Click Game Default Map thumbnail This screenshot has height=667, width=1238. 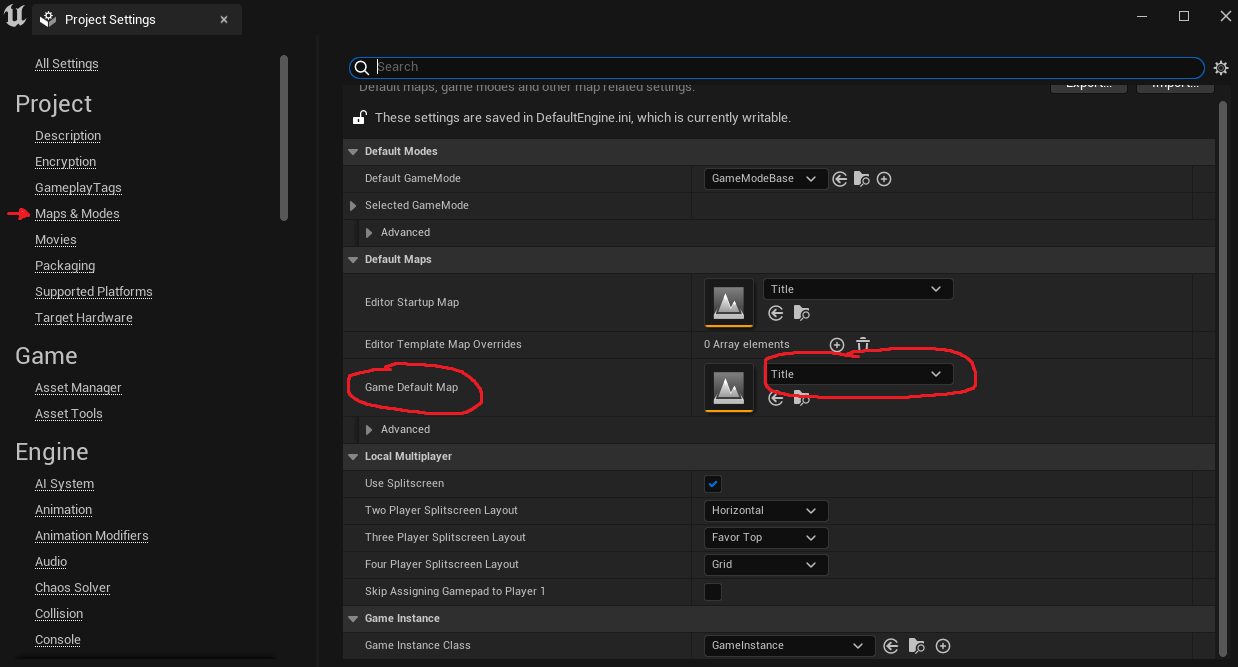[x=729, y=388]
